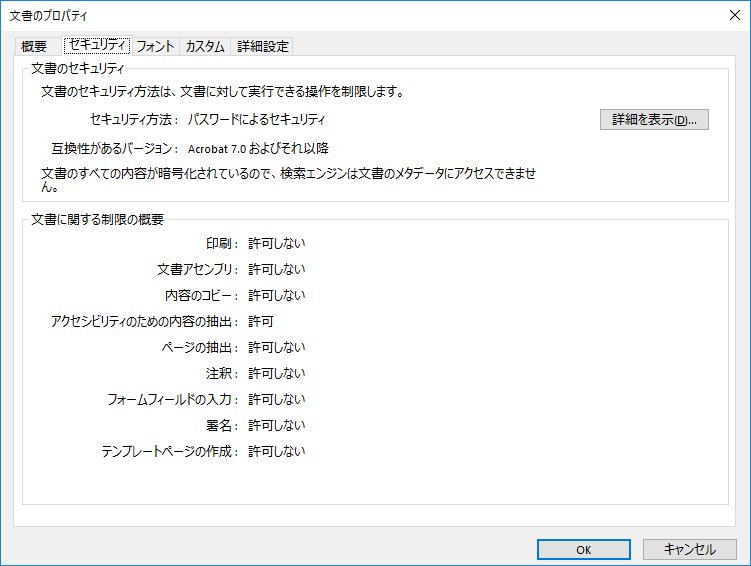Viewport: 751px width, 566px height.
Task: Click the 文書に関する制限の概要 group heading
Action: (97, 219)
